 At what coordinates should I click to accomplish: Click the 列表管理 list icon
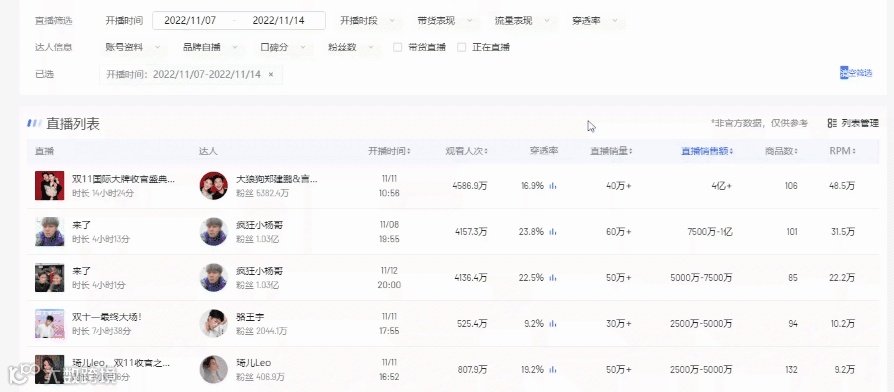[832, 123]
